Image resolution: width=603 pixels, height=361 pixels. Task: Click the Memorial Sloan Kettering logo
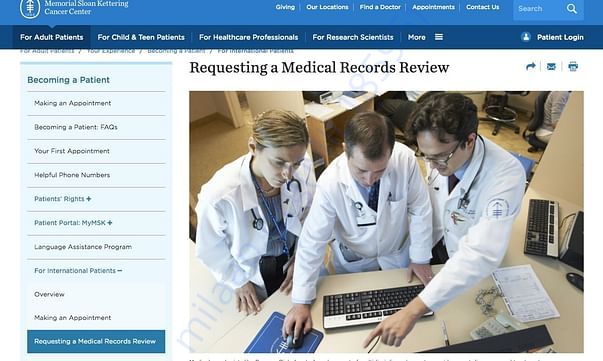[x=74, y=8]
